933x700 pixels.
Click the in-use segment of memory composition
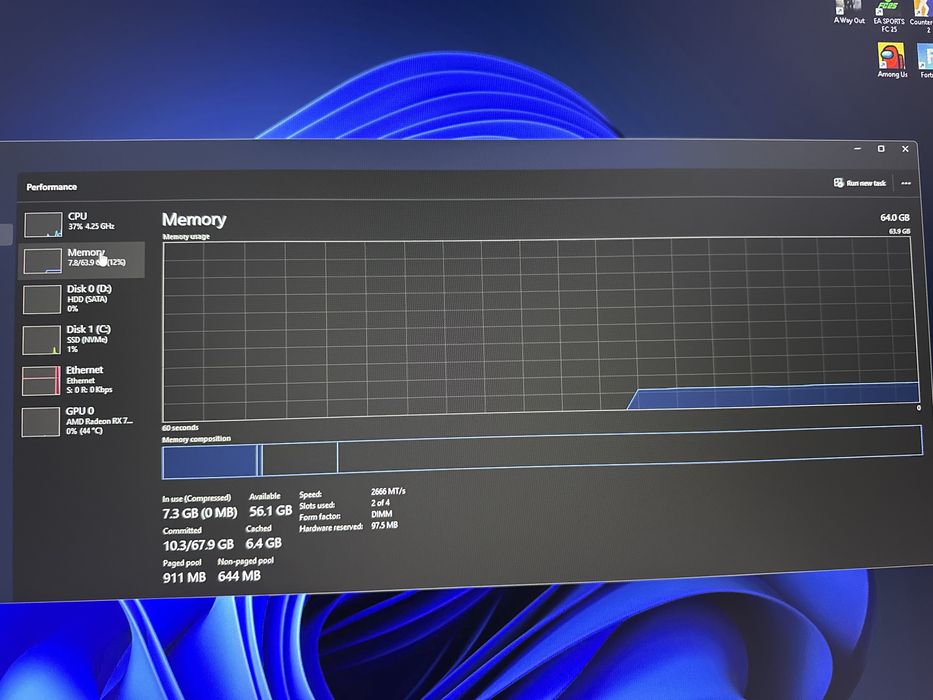pos(209,462)
